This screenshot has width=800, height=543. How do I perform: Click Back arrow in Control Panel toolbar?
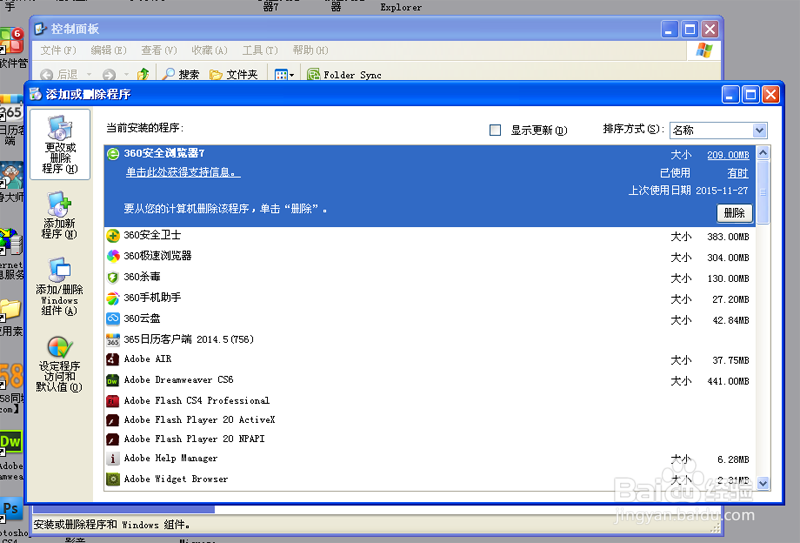coord(46,75)
